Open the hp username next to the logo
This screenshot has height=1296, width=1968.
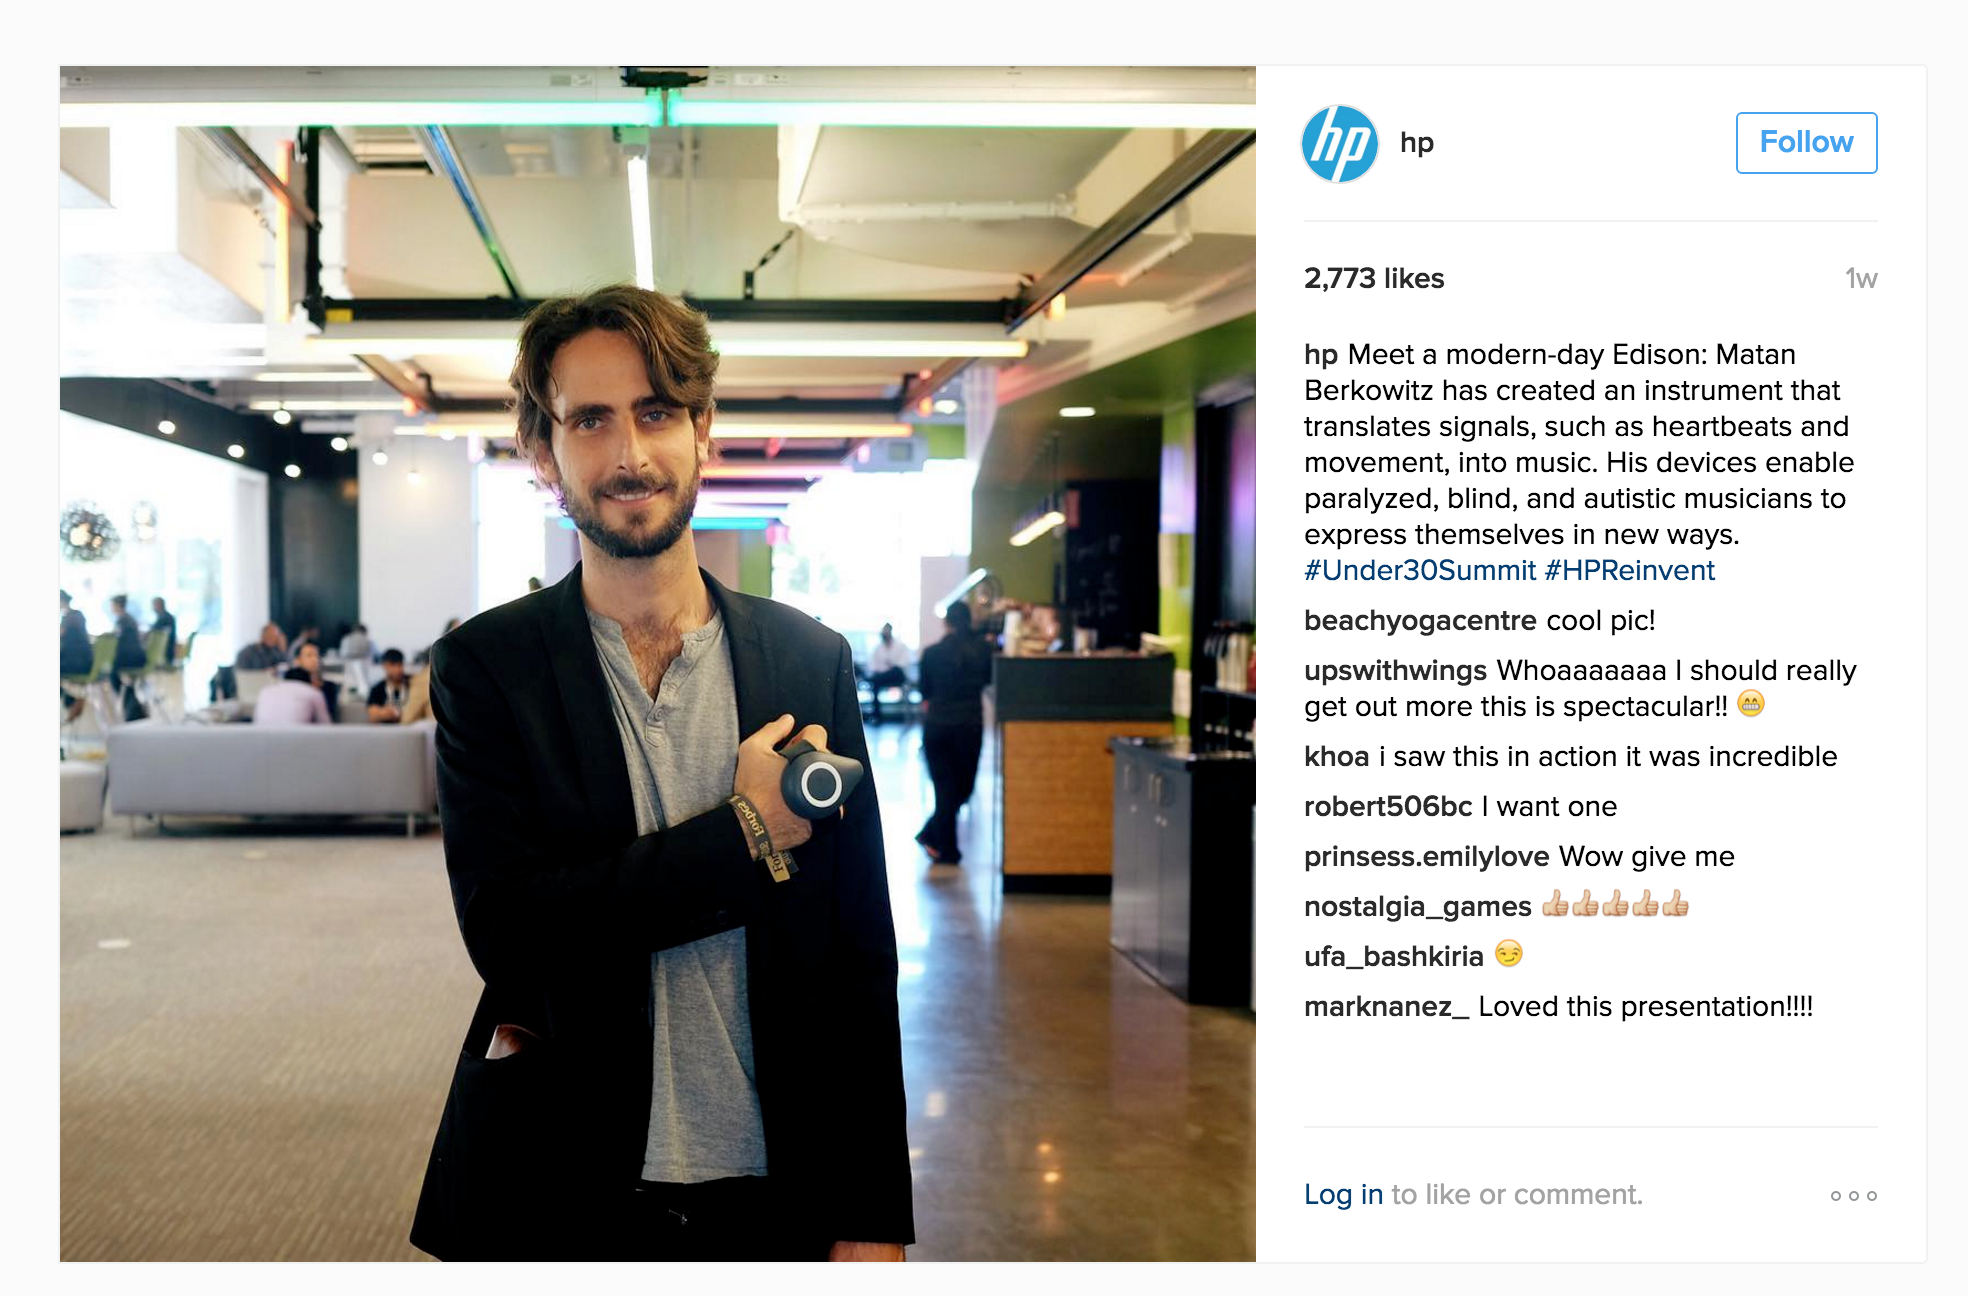point(1416,143)
